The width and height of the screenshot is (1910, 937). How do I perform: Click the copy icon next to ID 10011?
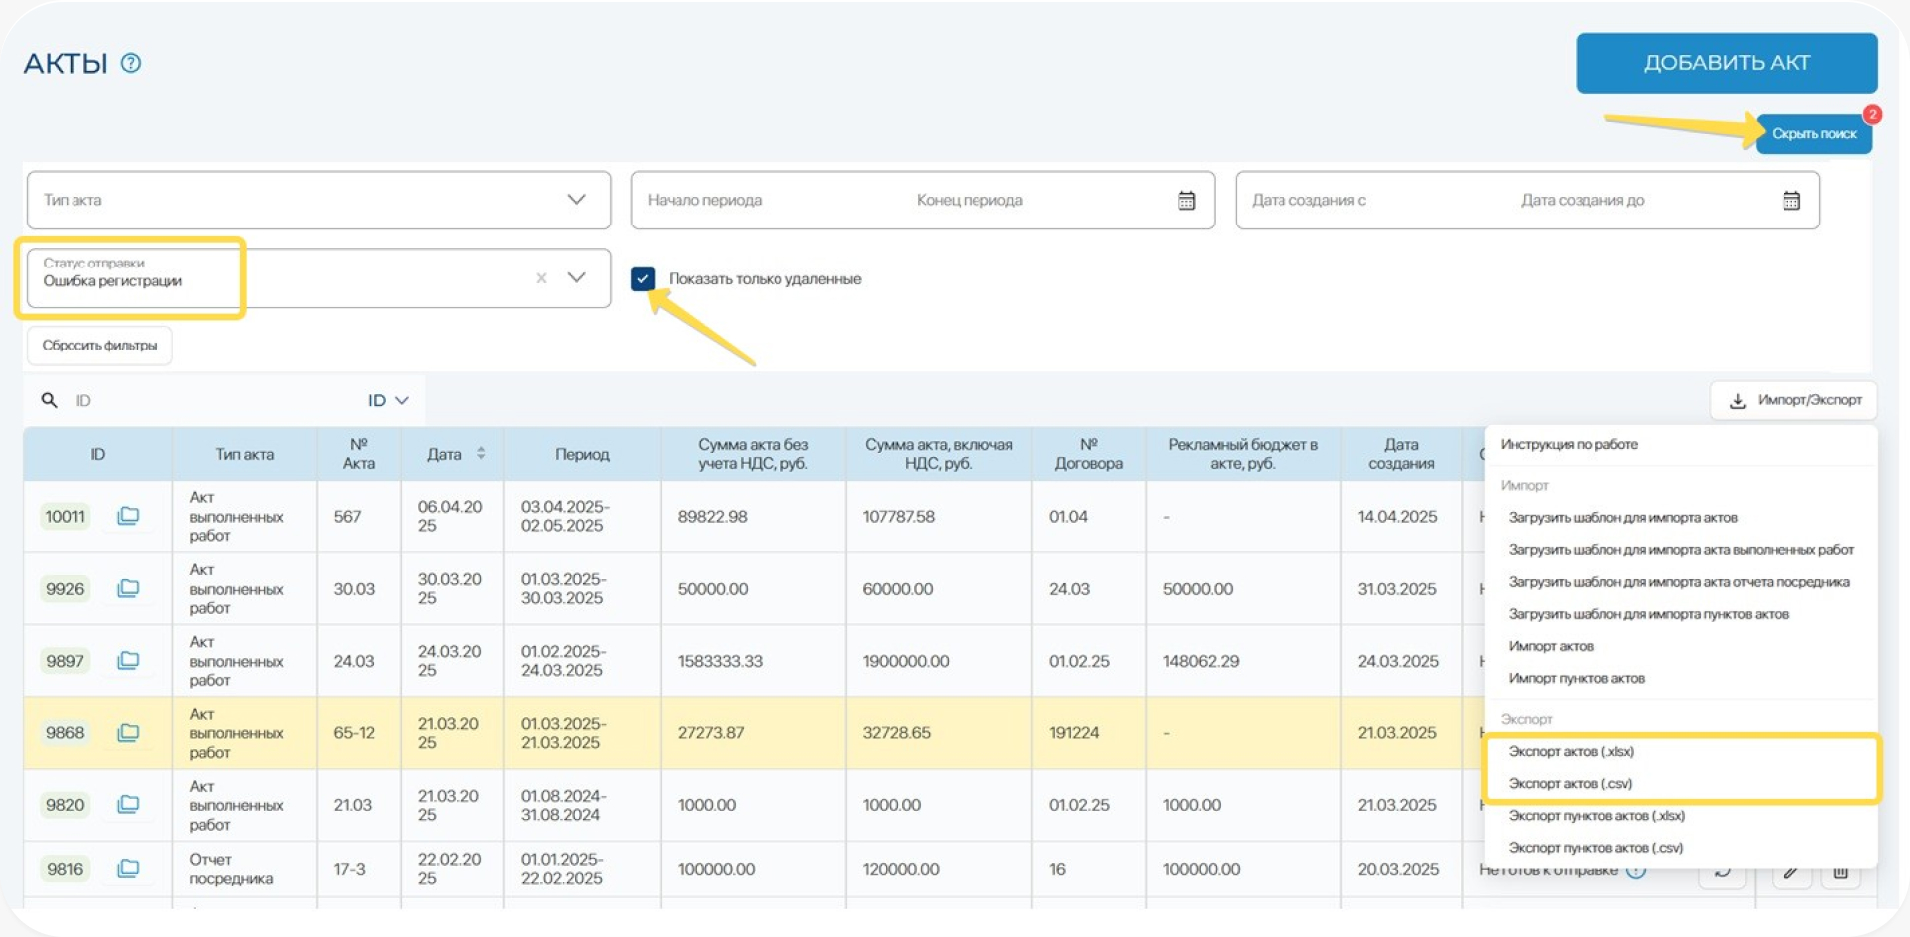pyautogui.click(x=128, y=516)
